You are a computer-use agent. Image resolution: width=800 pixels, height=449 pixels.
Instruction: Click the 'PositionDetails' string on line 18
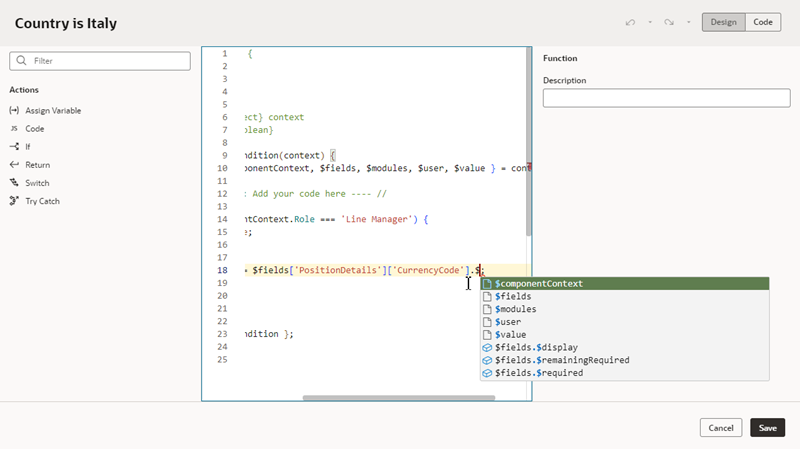(340, 270)
